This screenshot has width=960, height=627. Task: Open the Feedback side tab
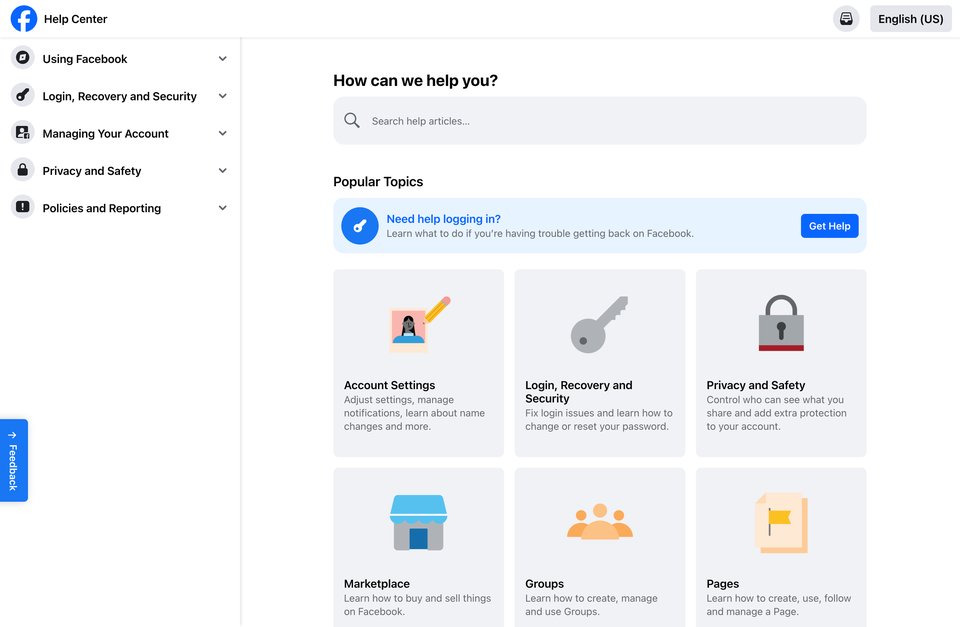pos(13,460)
